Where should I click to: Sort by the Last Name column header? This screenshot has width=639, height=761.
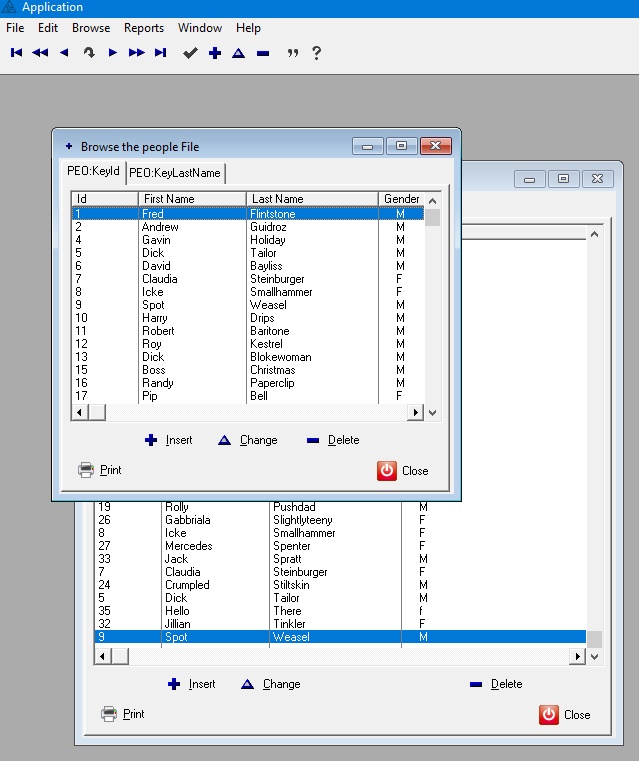(x=277, y=199)
